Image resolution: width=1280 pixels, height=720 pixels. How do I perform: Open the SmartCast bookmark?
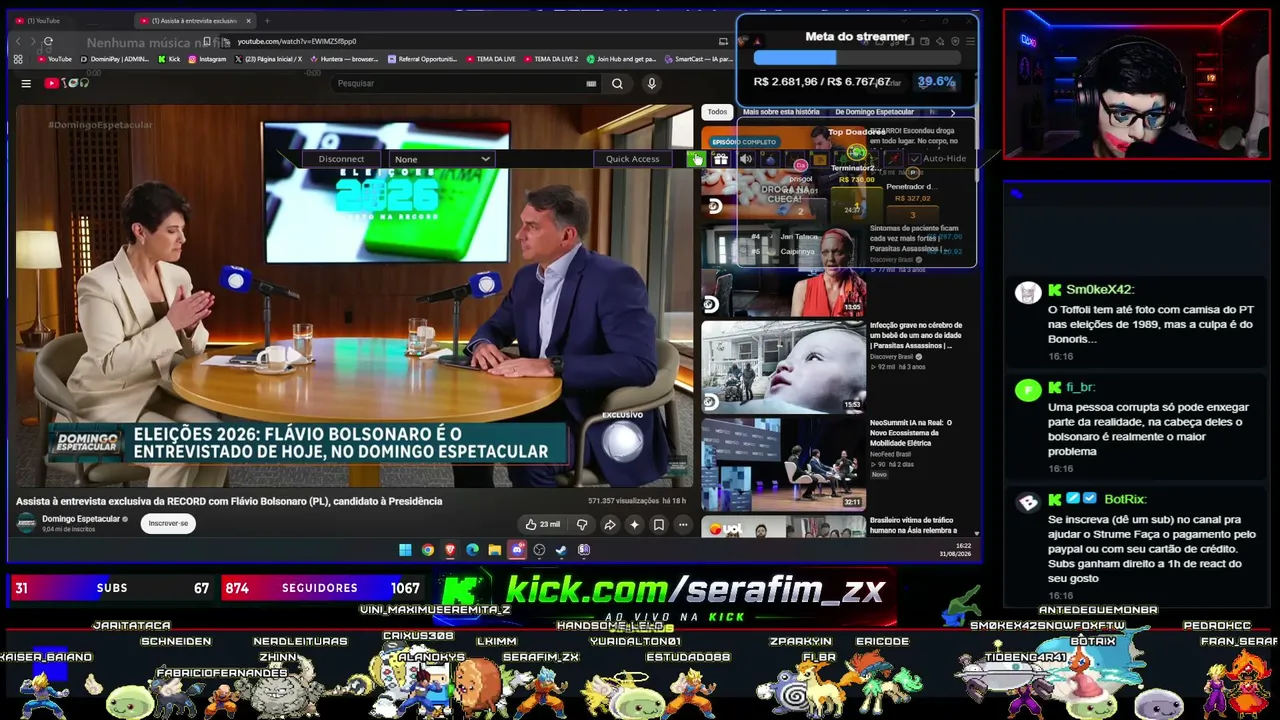698,59
